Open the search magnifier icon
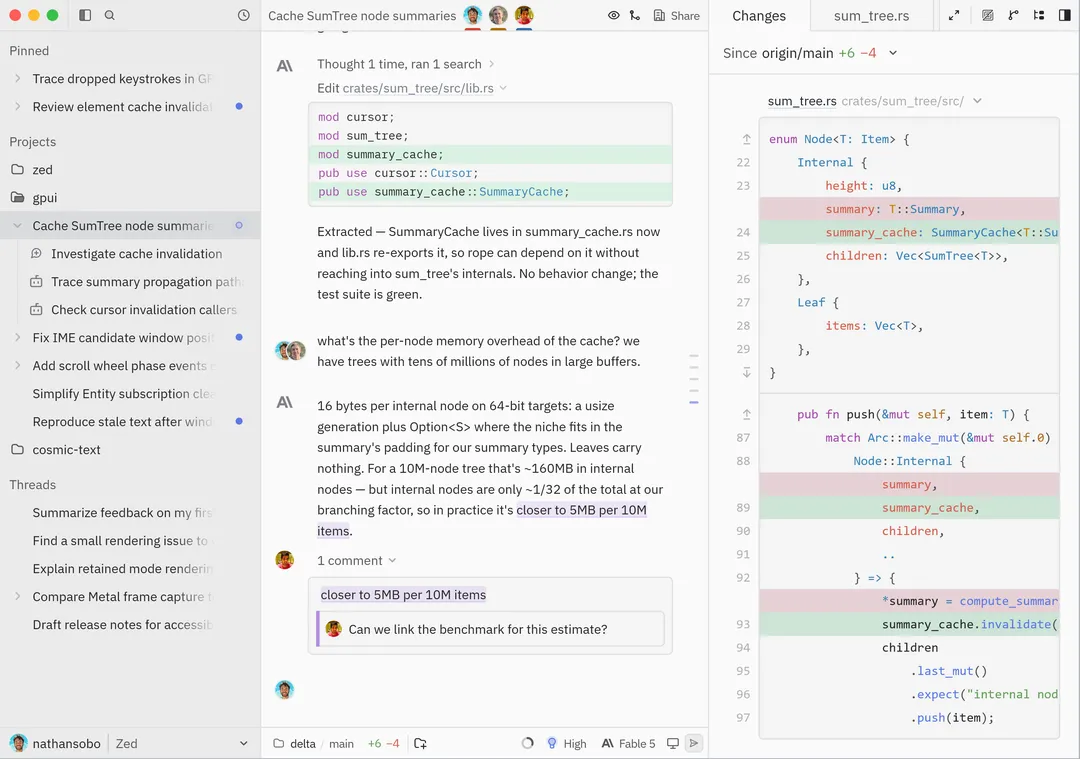 point(110,15)
